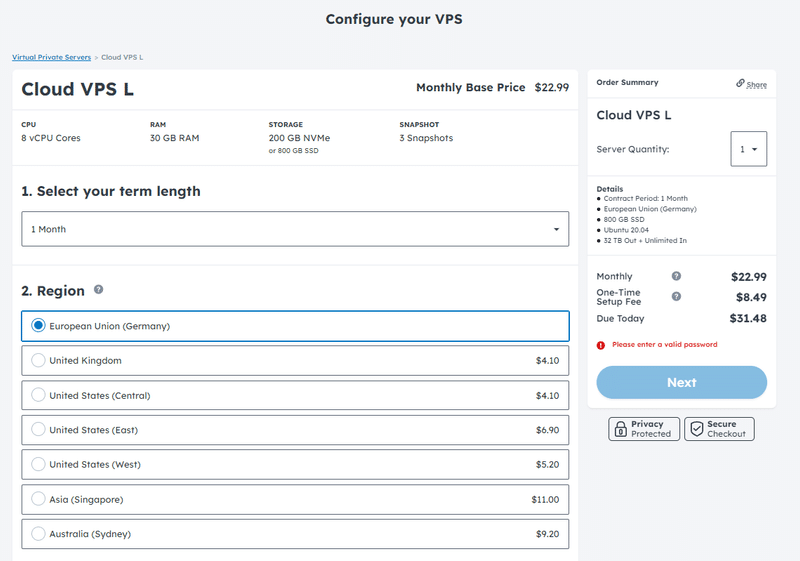800x561 pixels.
Task: Open the Server Quantity dropdown
Action: pos(748,149)
